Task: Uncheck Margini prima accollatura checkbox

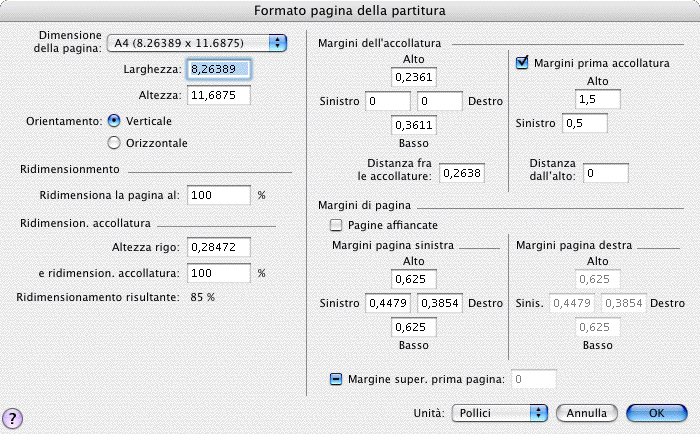Action: pyautogui.click(x=521, y=63)
